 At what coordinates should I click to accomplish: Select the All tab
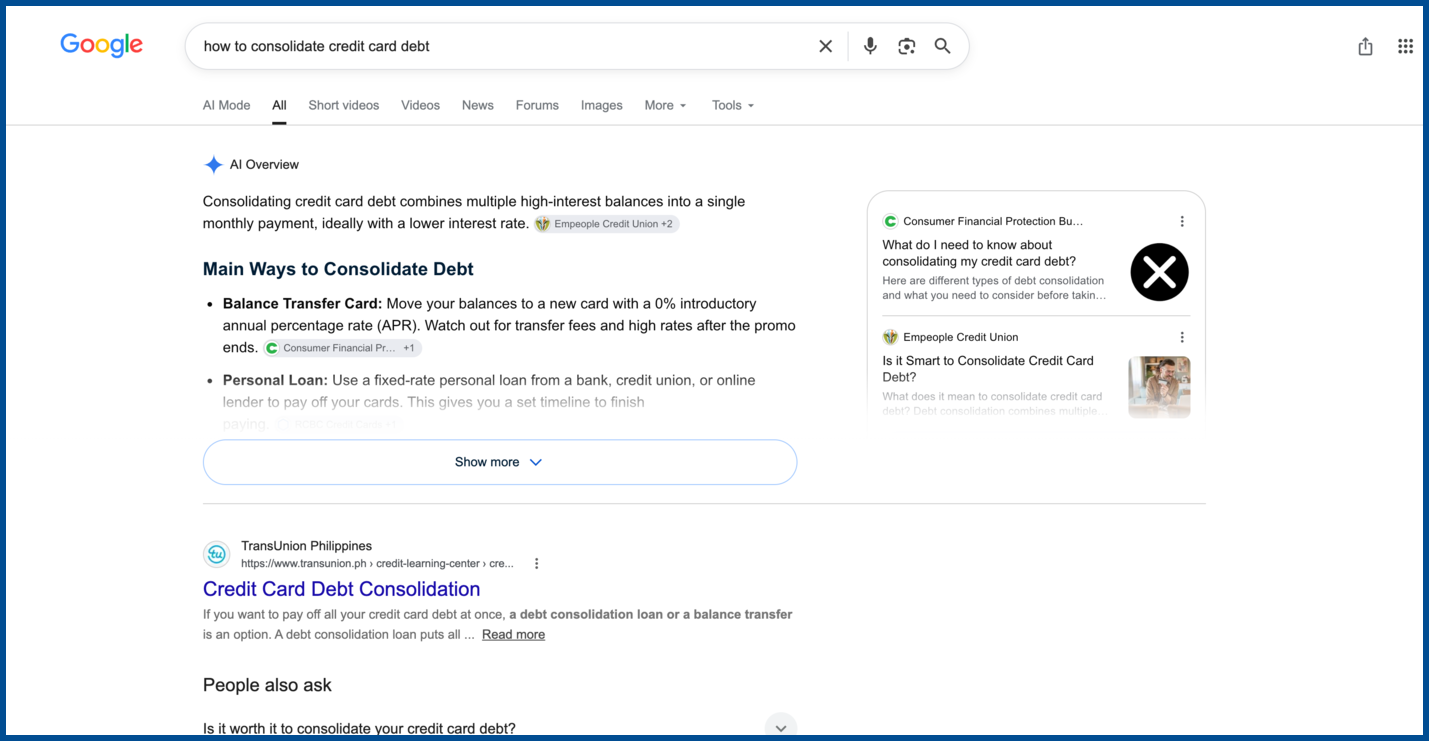(x=279, y=105)
